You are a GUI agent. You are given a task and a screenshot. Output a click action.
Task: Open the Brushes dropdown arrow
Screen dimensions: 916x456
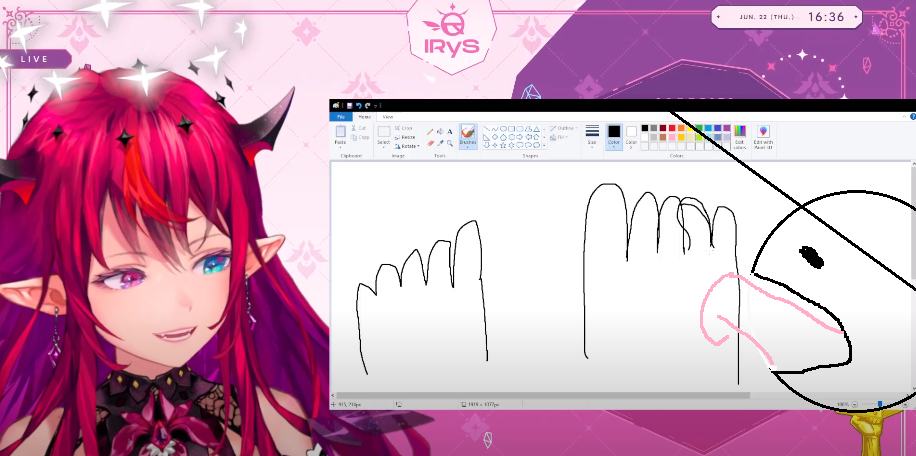[468, 147]
